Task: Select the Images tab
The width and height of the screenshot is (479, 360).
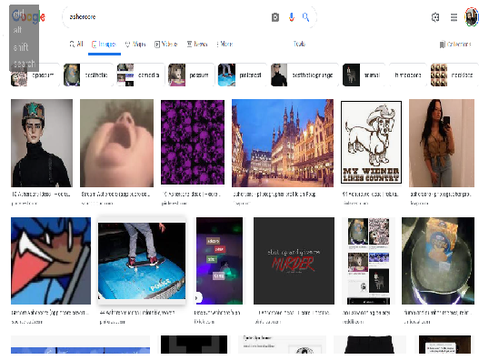Action: (104, 44)
